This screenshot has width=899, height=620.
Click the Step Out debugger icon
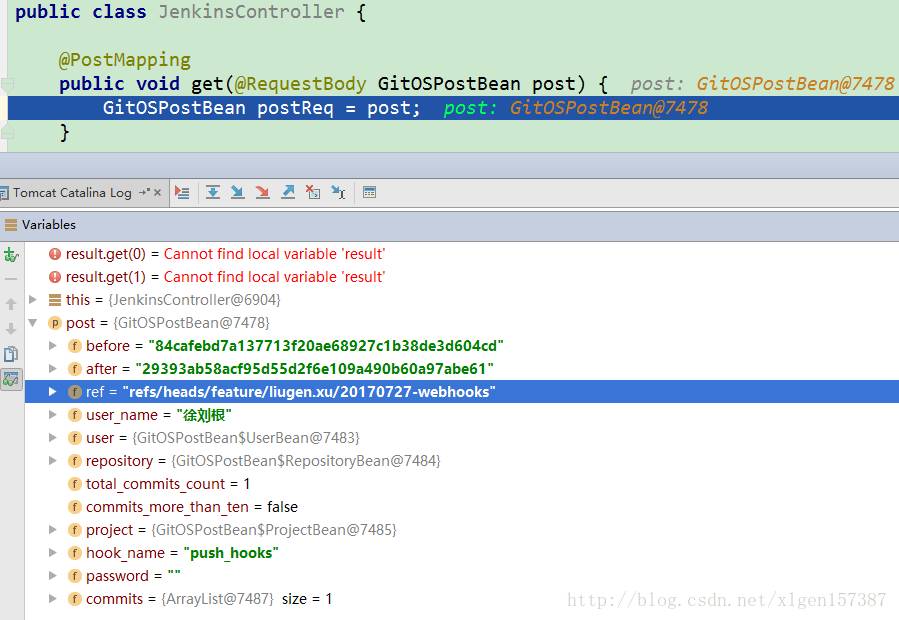coord(288,193)
